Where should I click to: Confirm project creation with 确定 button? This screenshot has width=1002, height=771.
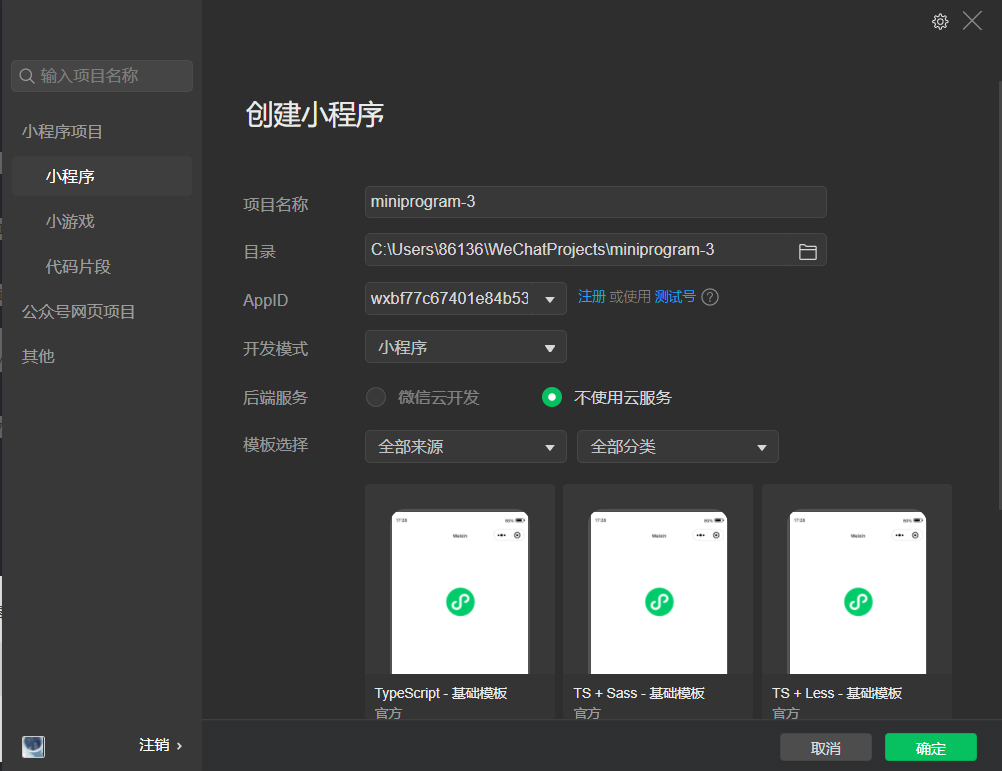(931, 747)
